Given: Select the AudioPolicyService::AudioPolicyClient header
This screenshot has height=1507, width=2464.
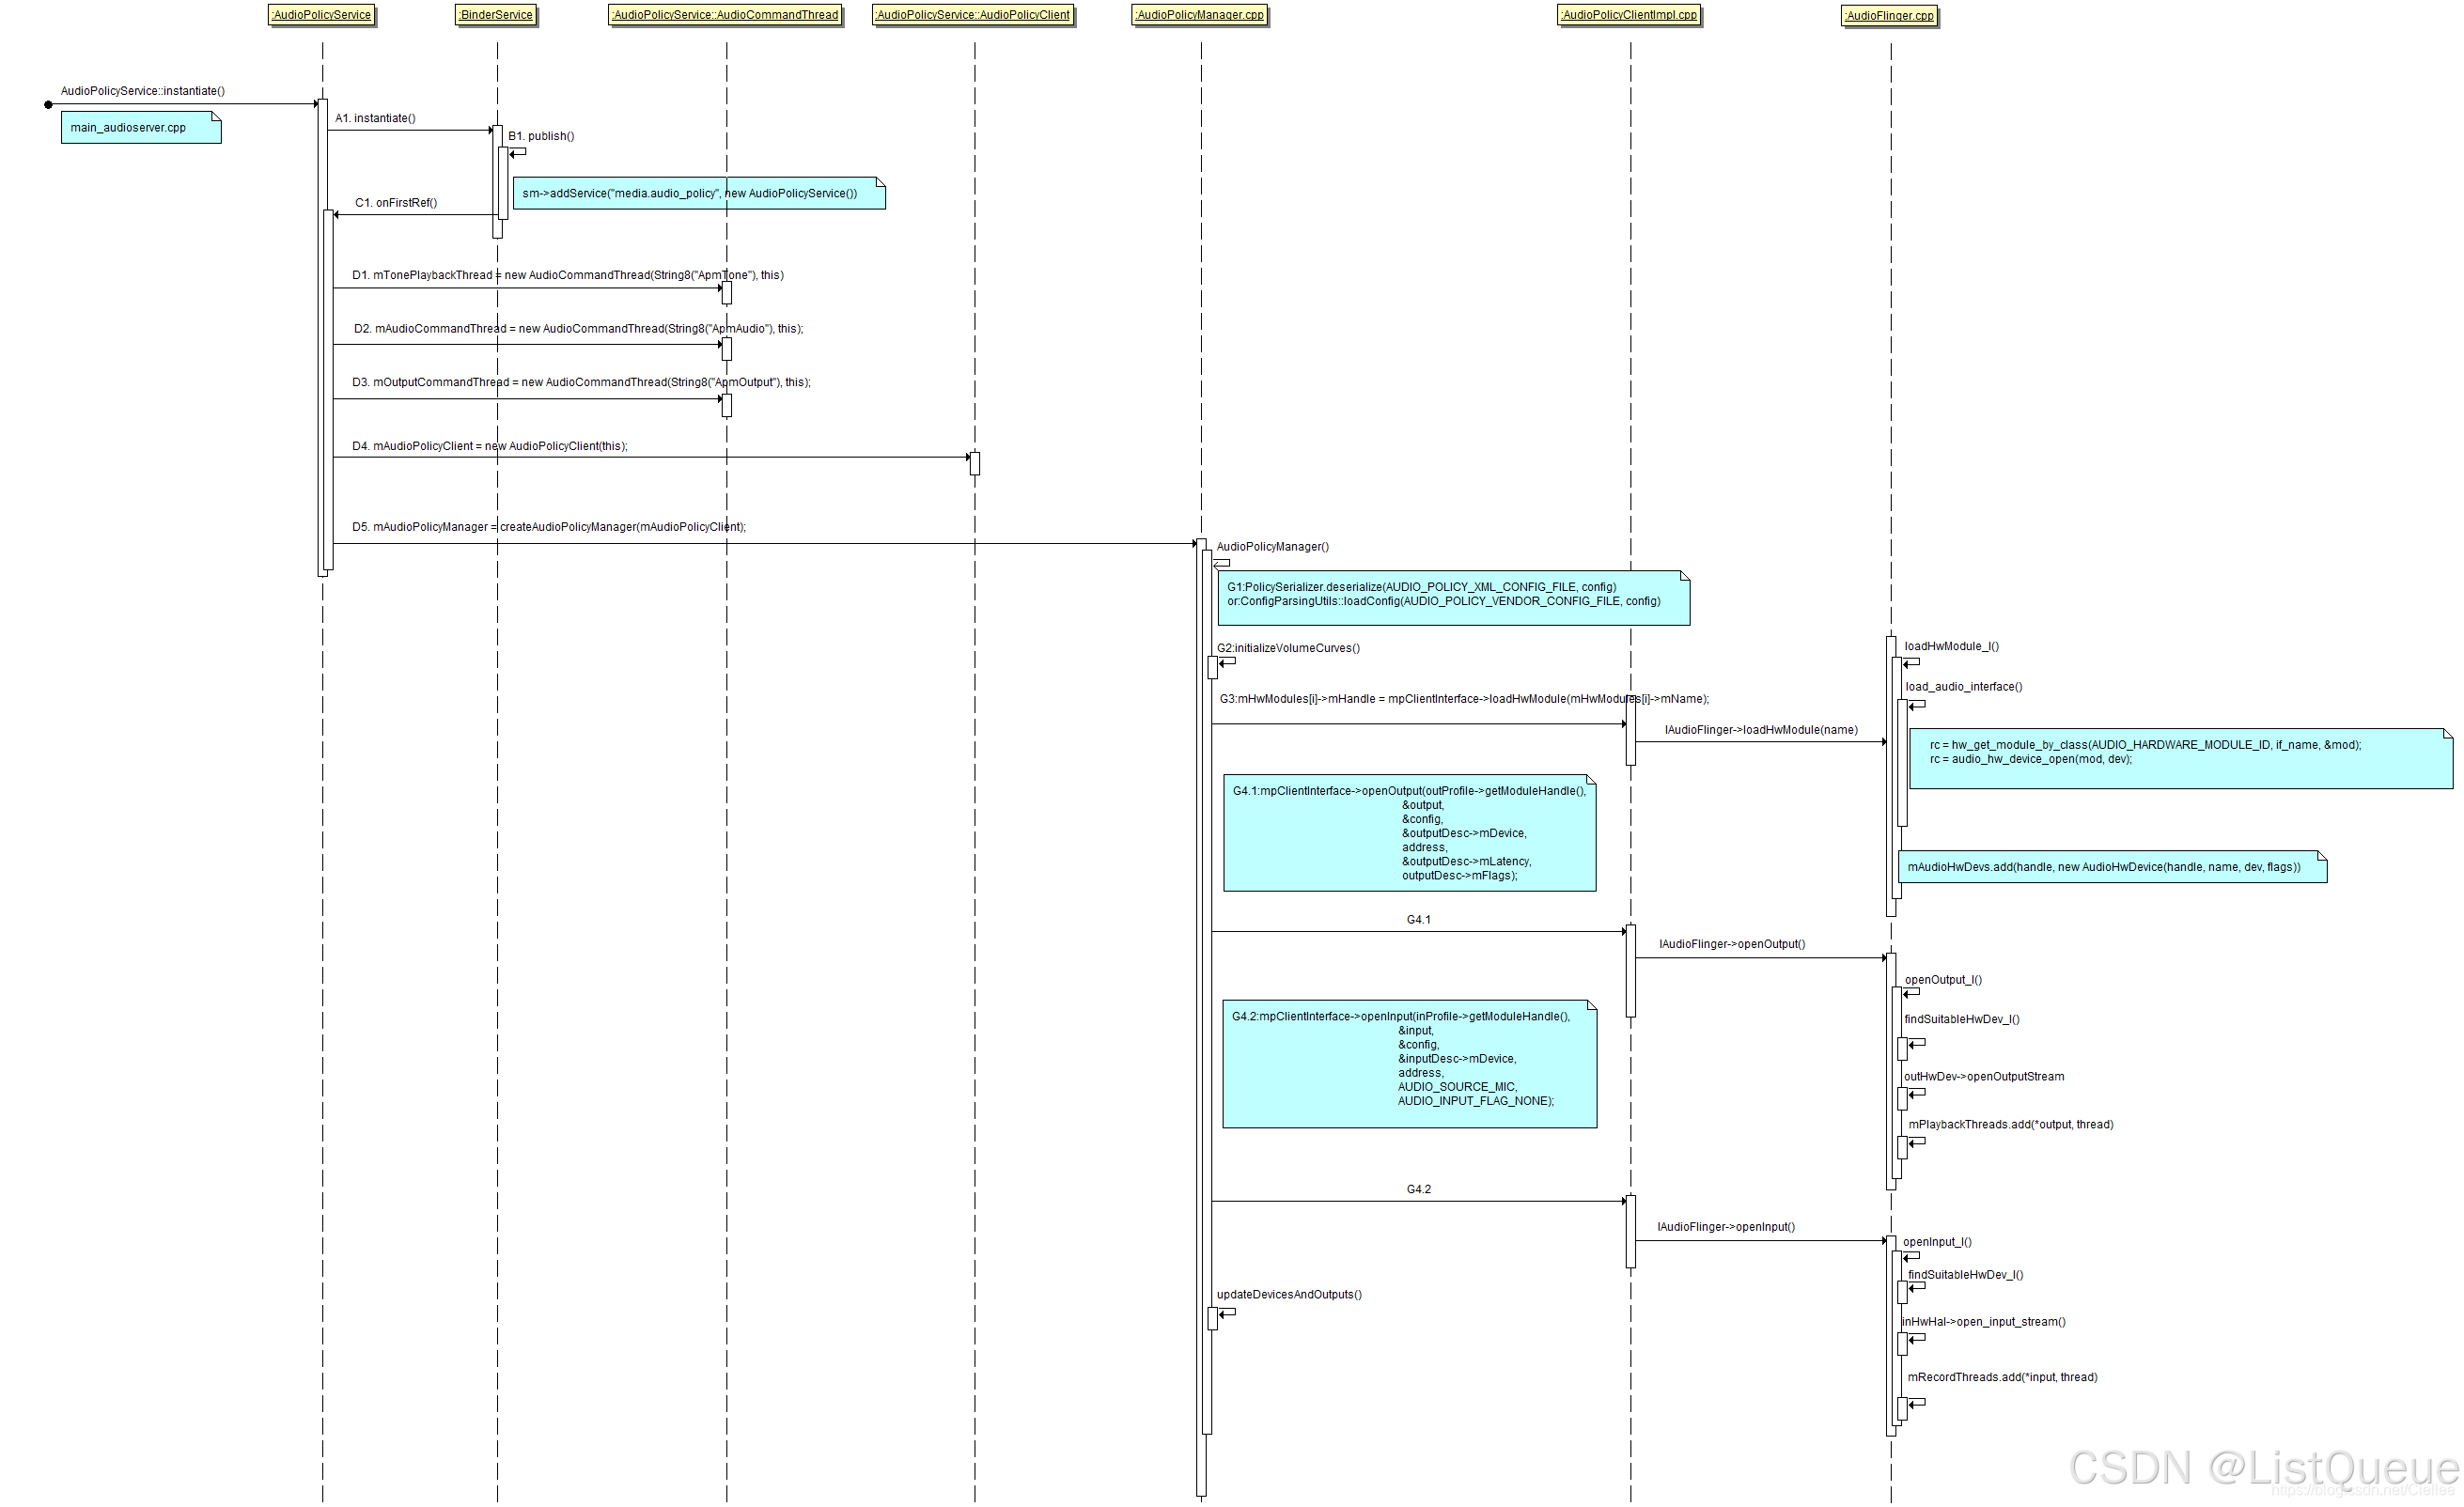Looking at the screenshot, I should point(972,15).
